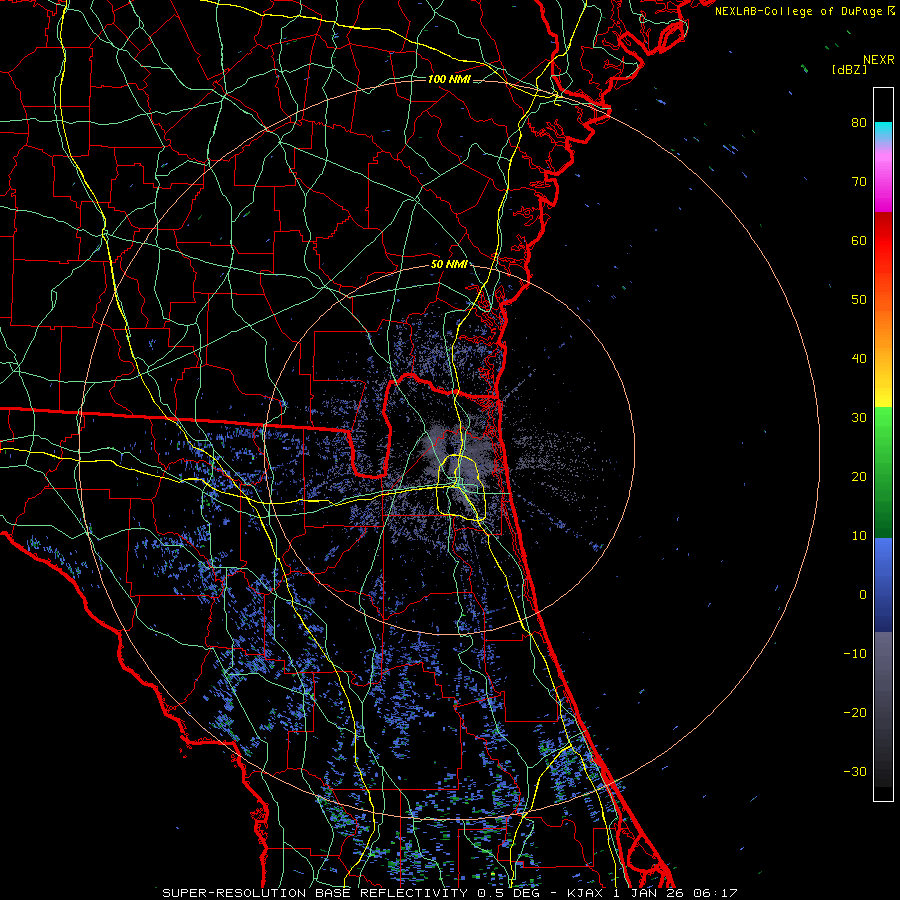Click the 50 value on the dBZ scale
The height and width of the screenshot is (900, 900).
pos(859,300)
